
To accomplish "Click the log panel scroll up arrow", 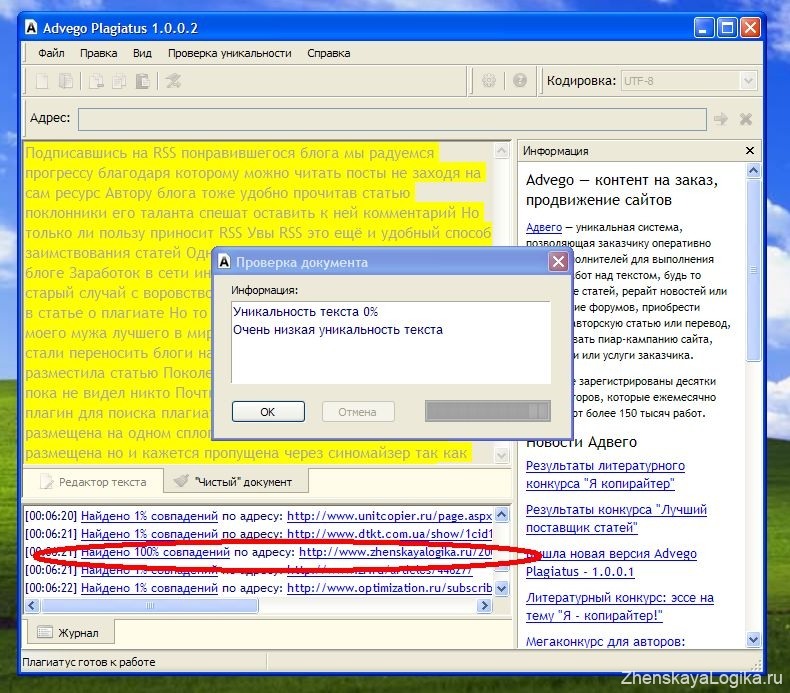I will pyautogui.click(x=502, y=514).
